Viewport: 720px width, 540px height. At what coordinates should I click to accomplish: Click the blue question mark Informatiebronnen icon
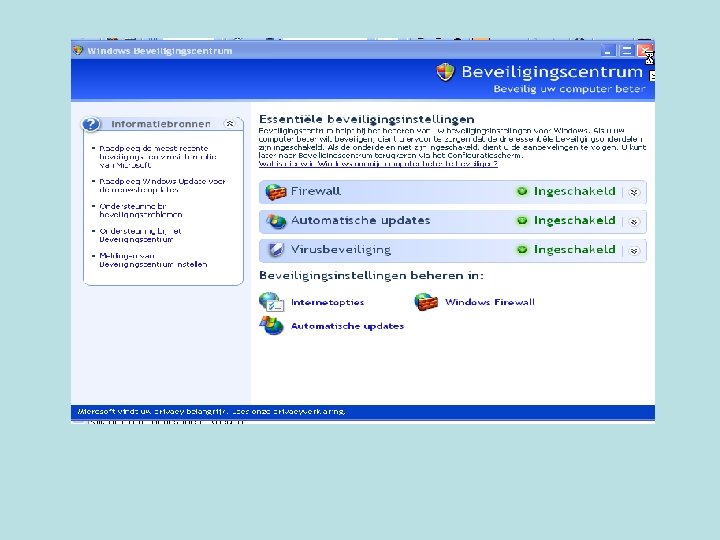[91, 124]
